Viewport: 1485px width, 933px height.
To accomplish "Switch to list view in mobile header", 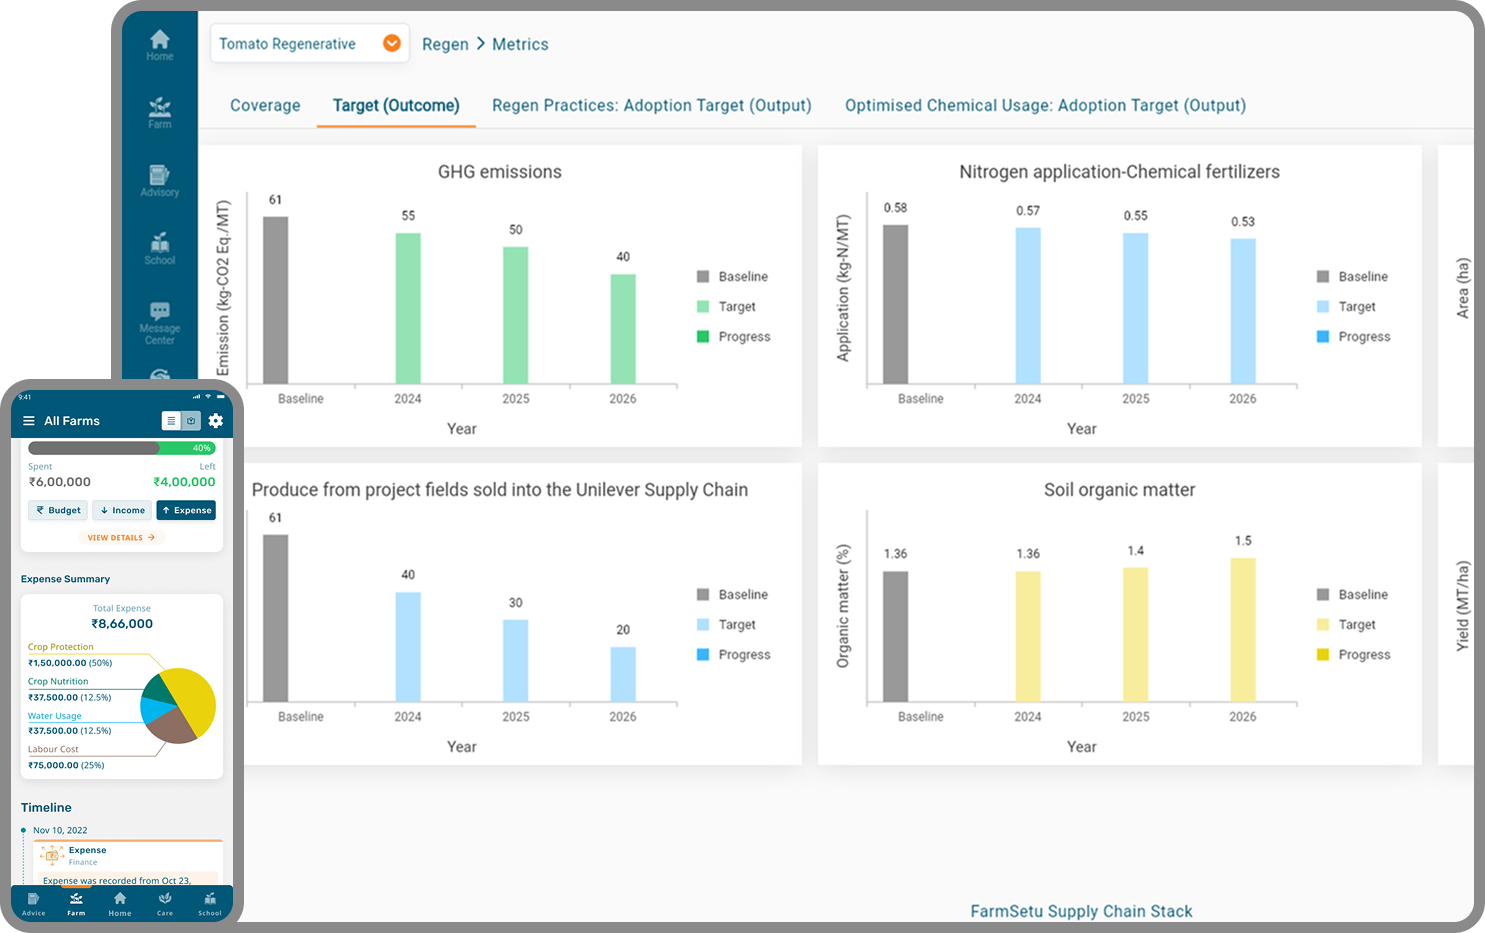I will (171, 421).
